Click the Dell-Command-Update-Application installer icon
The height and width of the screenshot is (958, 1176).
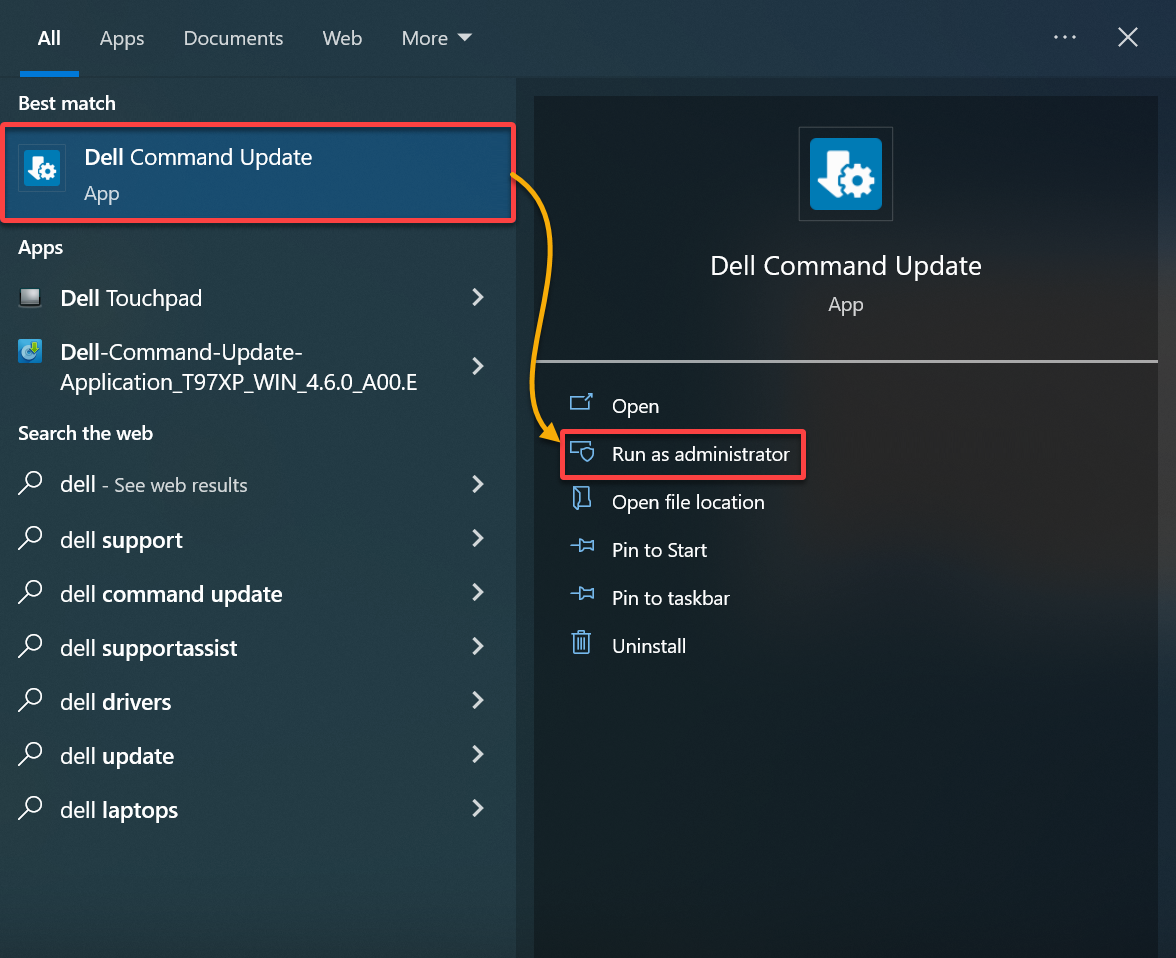pyautogui.click(x=30, y=351)
